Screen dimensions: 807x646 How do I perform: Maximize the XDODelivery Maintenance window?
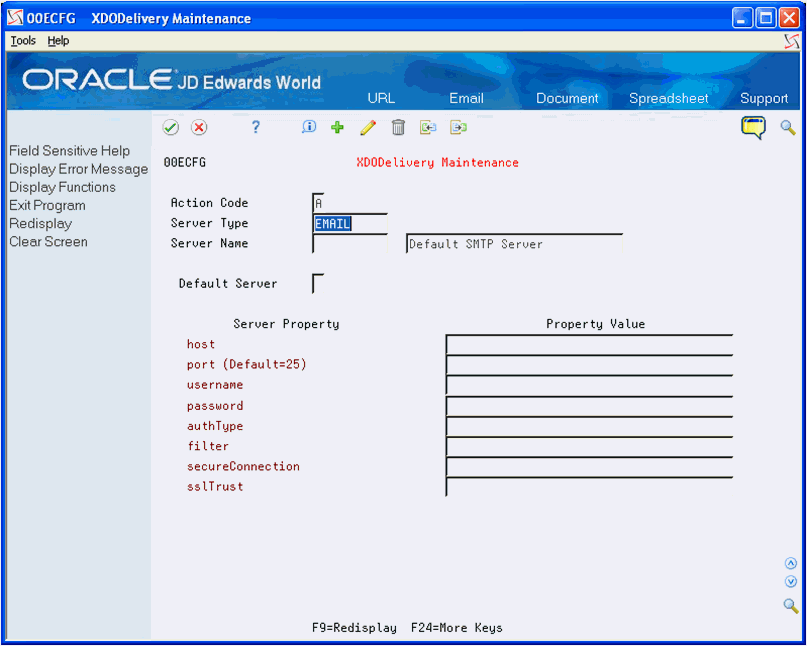(766, 19)
